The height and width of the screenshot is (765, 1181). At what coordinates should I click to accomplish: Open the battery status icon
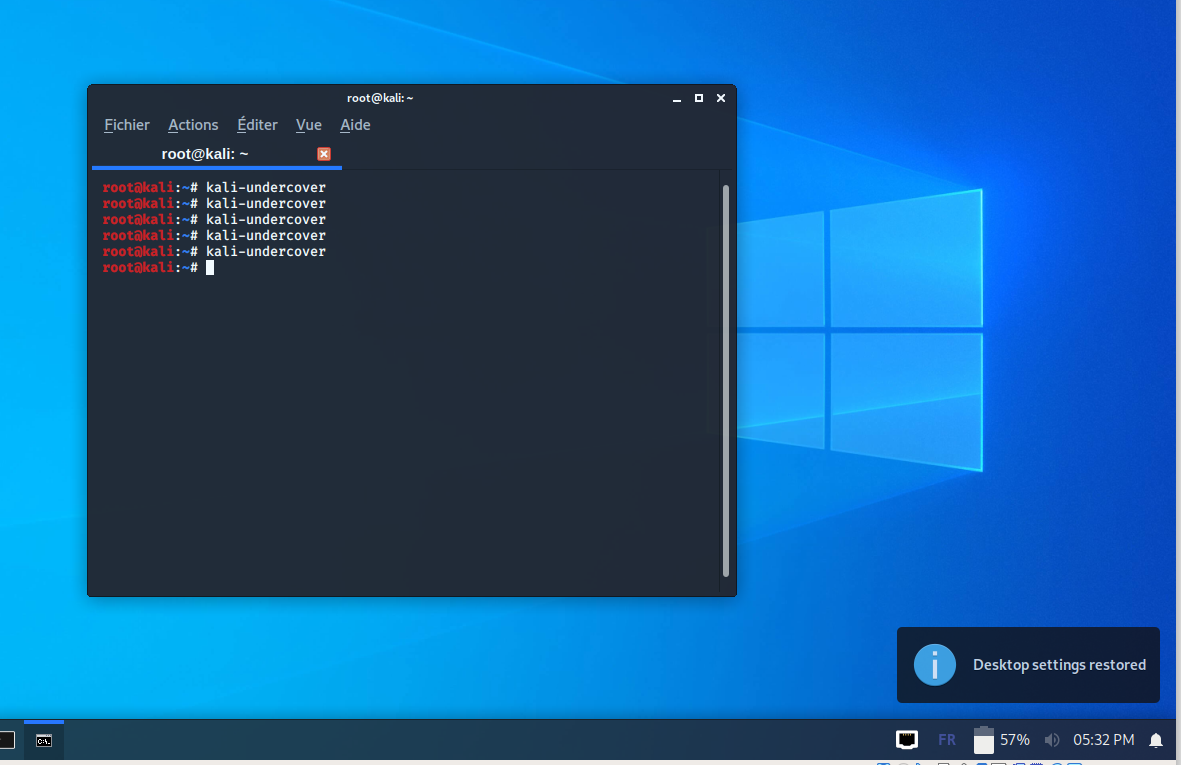click(x=984, y=740)
